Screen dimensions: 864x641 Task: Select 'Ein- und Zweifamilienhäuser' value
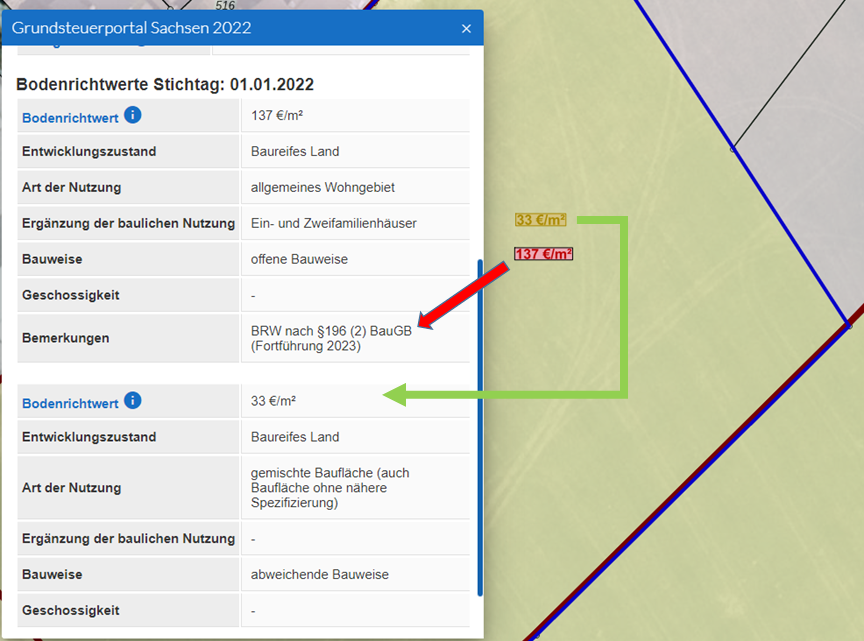pos(333,223)
